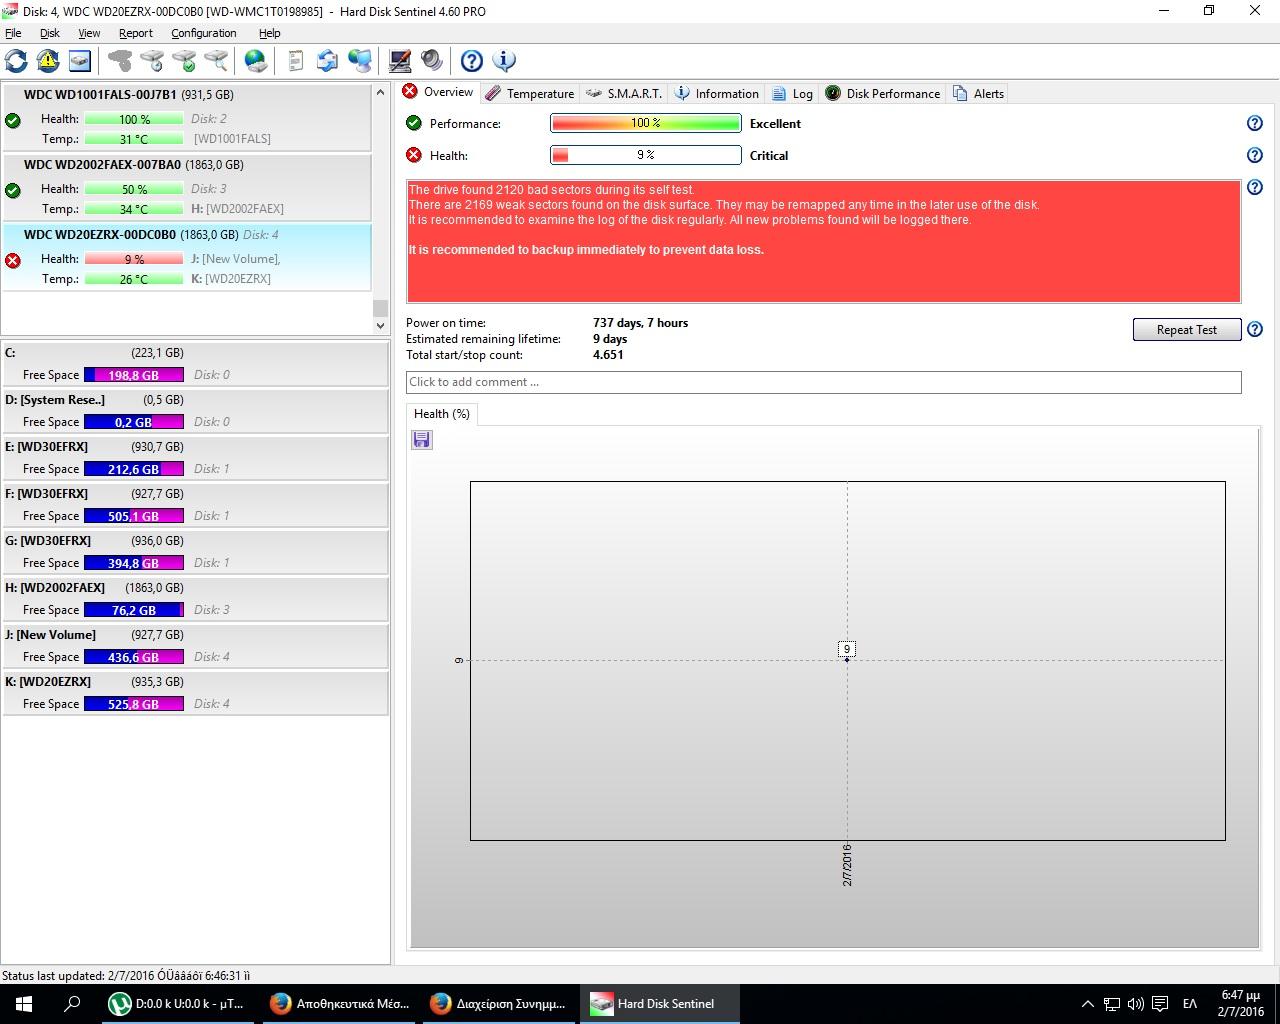Switch to the Log tab

(792, 93)
